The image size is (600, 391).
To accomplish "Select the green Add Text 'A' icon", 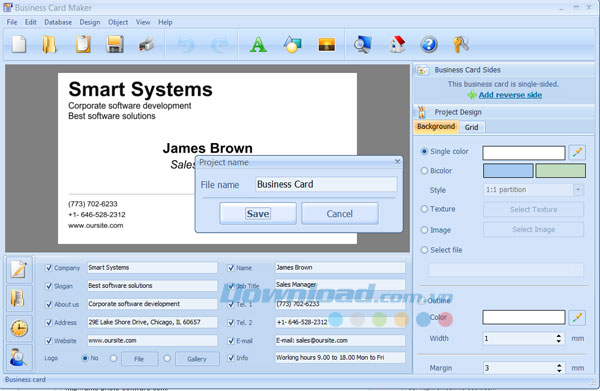I will pos(258,45).
